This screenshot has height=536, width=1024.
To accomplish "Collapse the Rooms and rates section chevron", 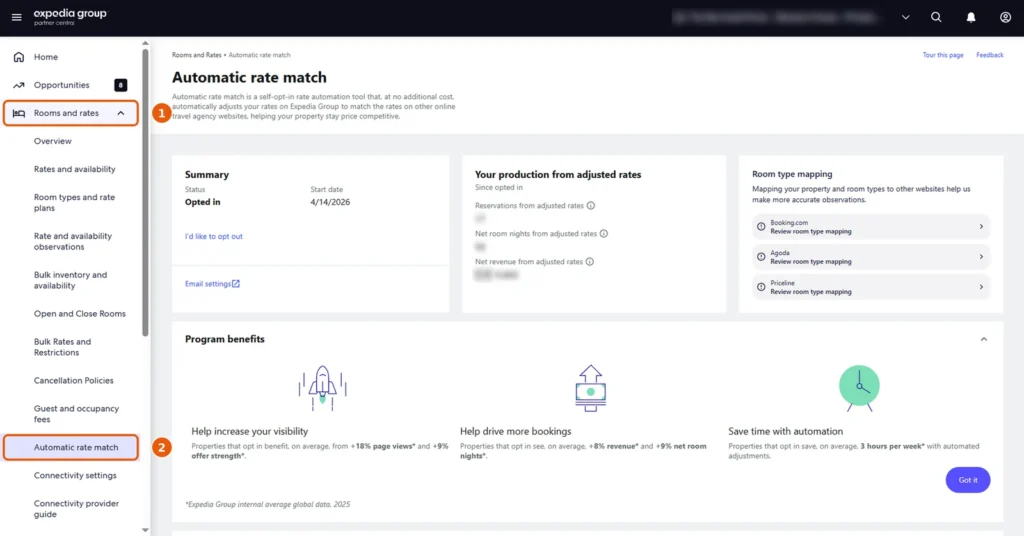I will tap(121, 113).
